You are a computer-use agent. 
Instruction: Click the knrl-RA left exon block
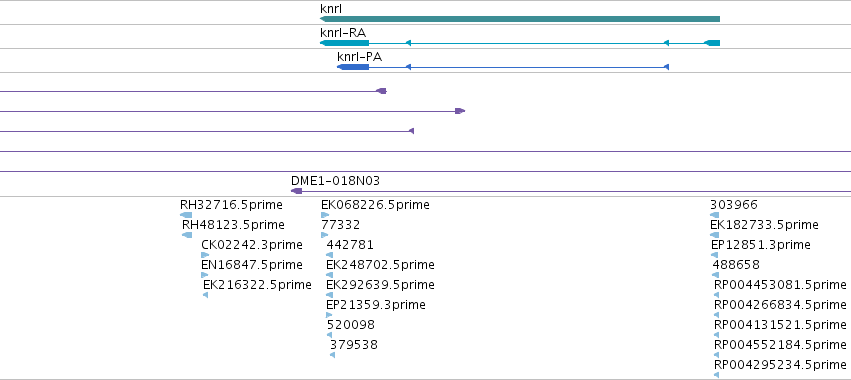(345, 43)
